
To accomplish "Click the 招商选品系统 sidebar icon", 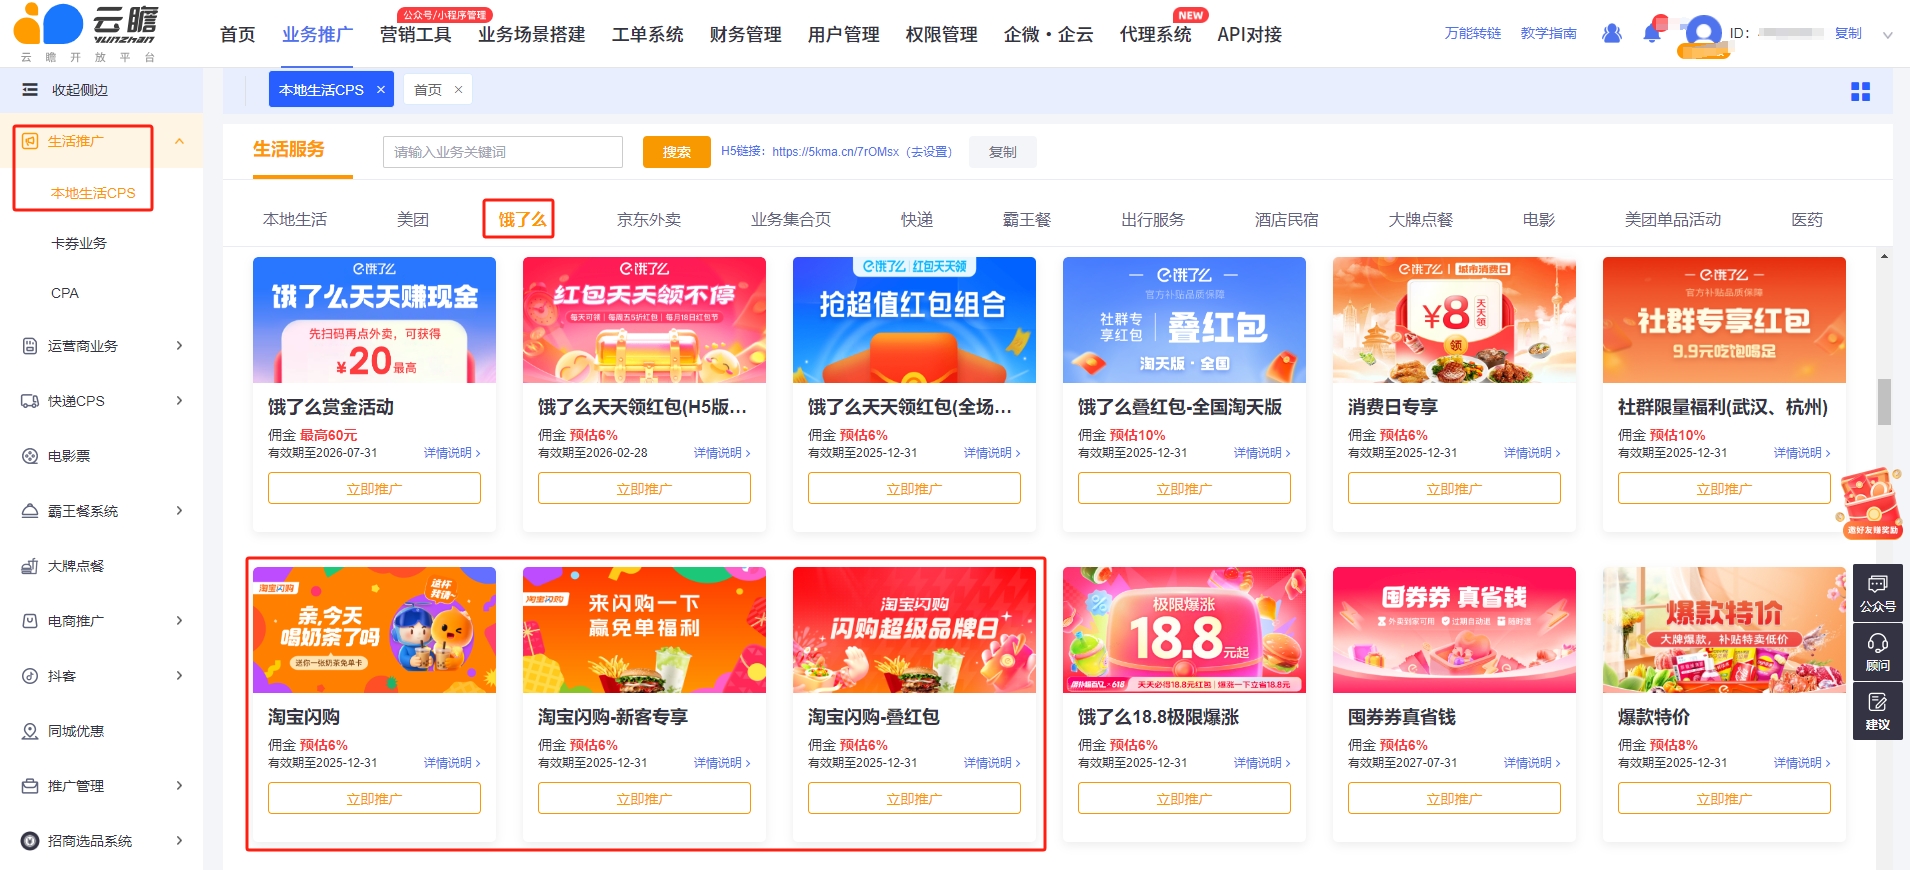I will coord(30,841).
